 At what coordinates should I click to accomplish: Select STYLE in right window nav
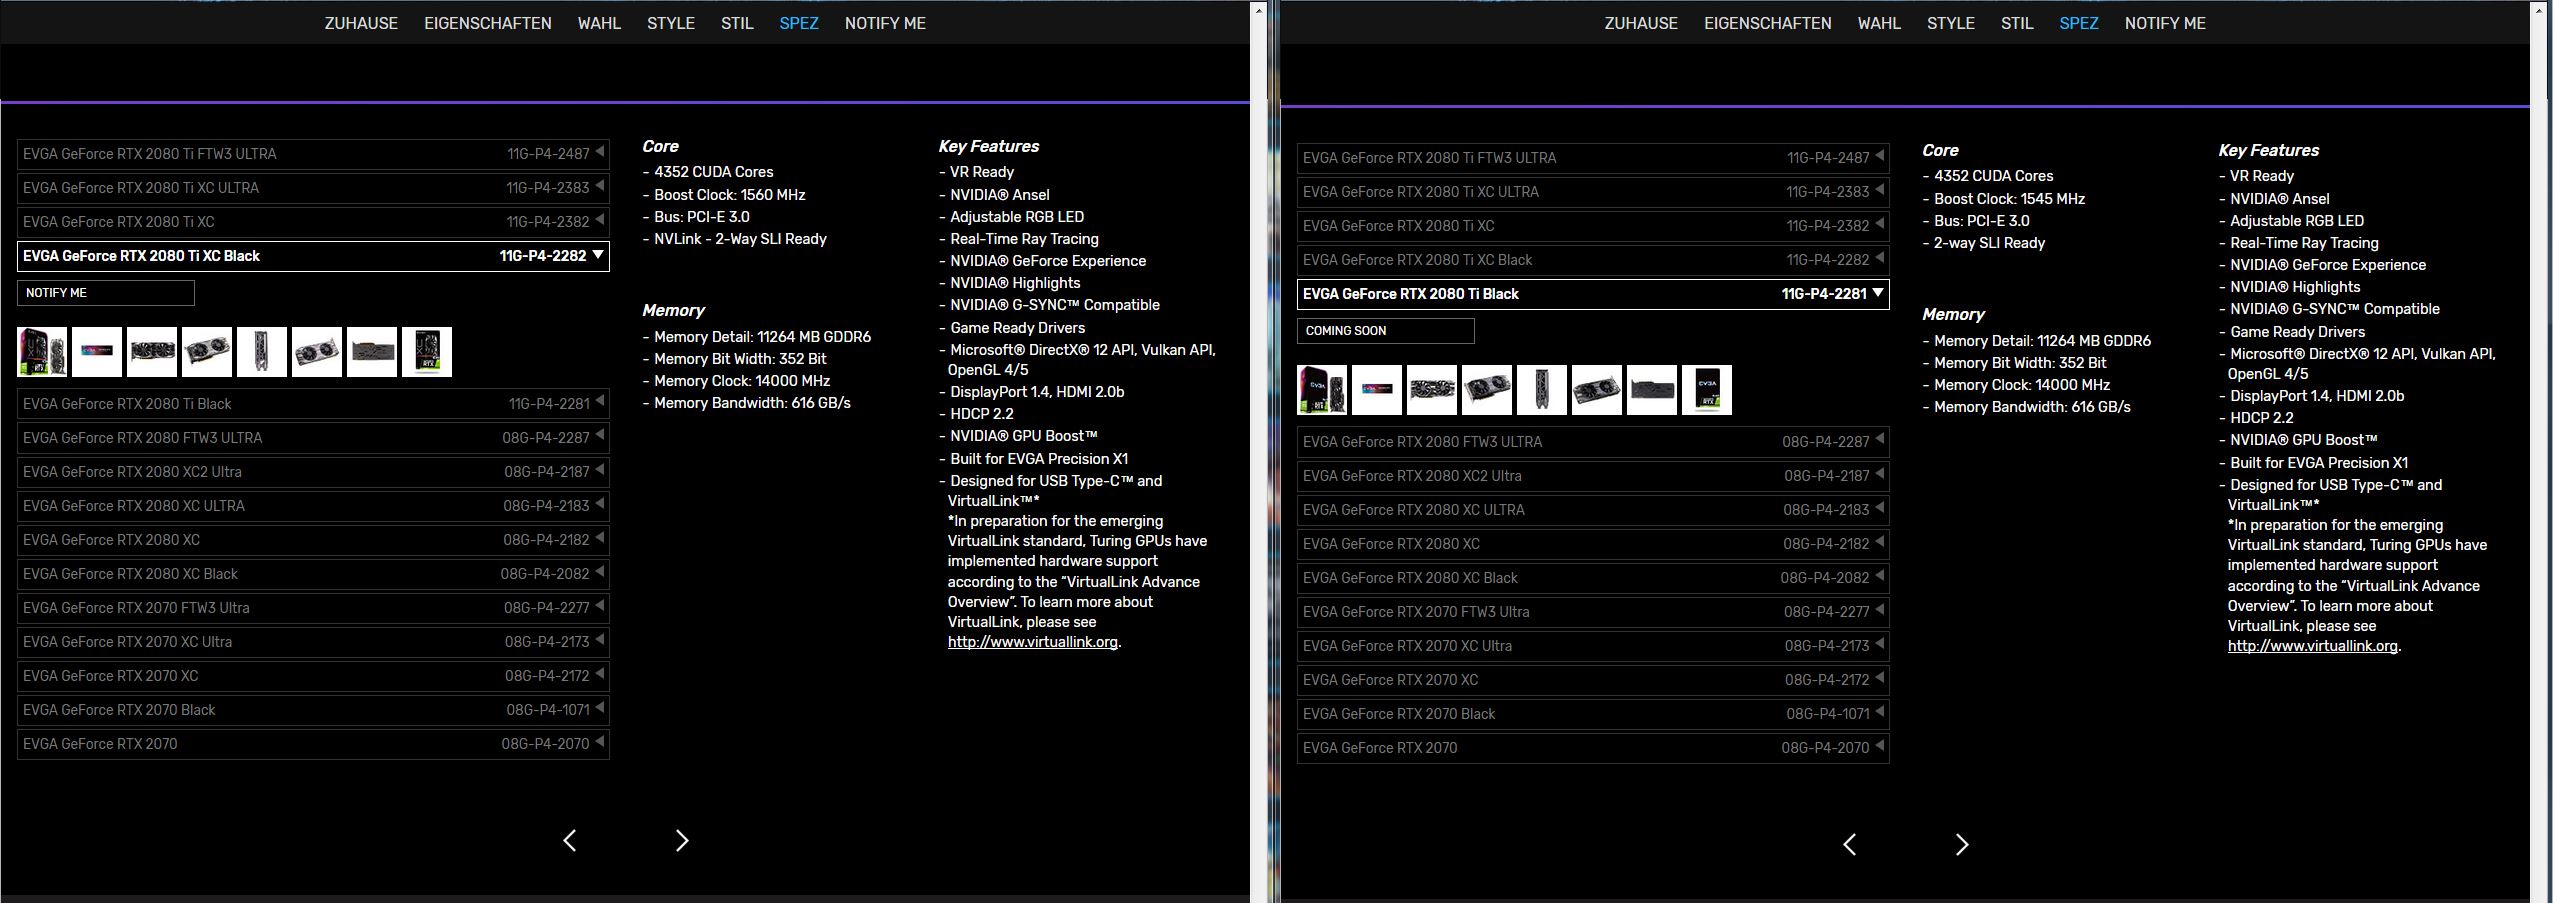[1950, 23]
